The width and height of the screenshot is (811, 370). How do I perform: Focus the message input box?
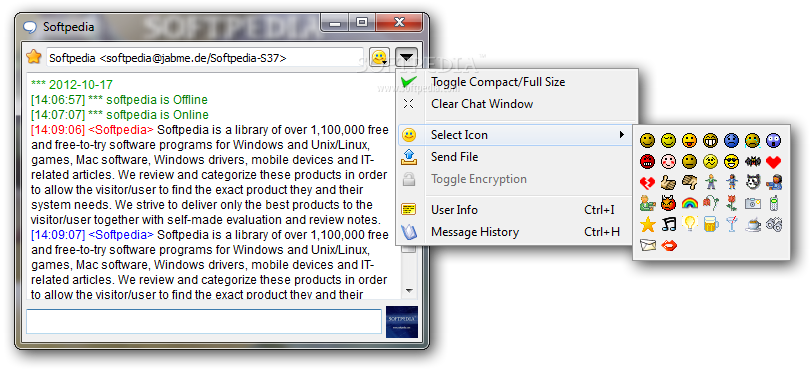coord(204,321)
